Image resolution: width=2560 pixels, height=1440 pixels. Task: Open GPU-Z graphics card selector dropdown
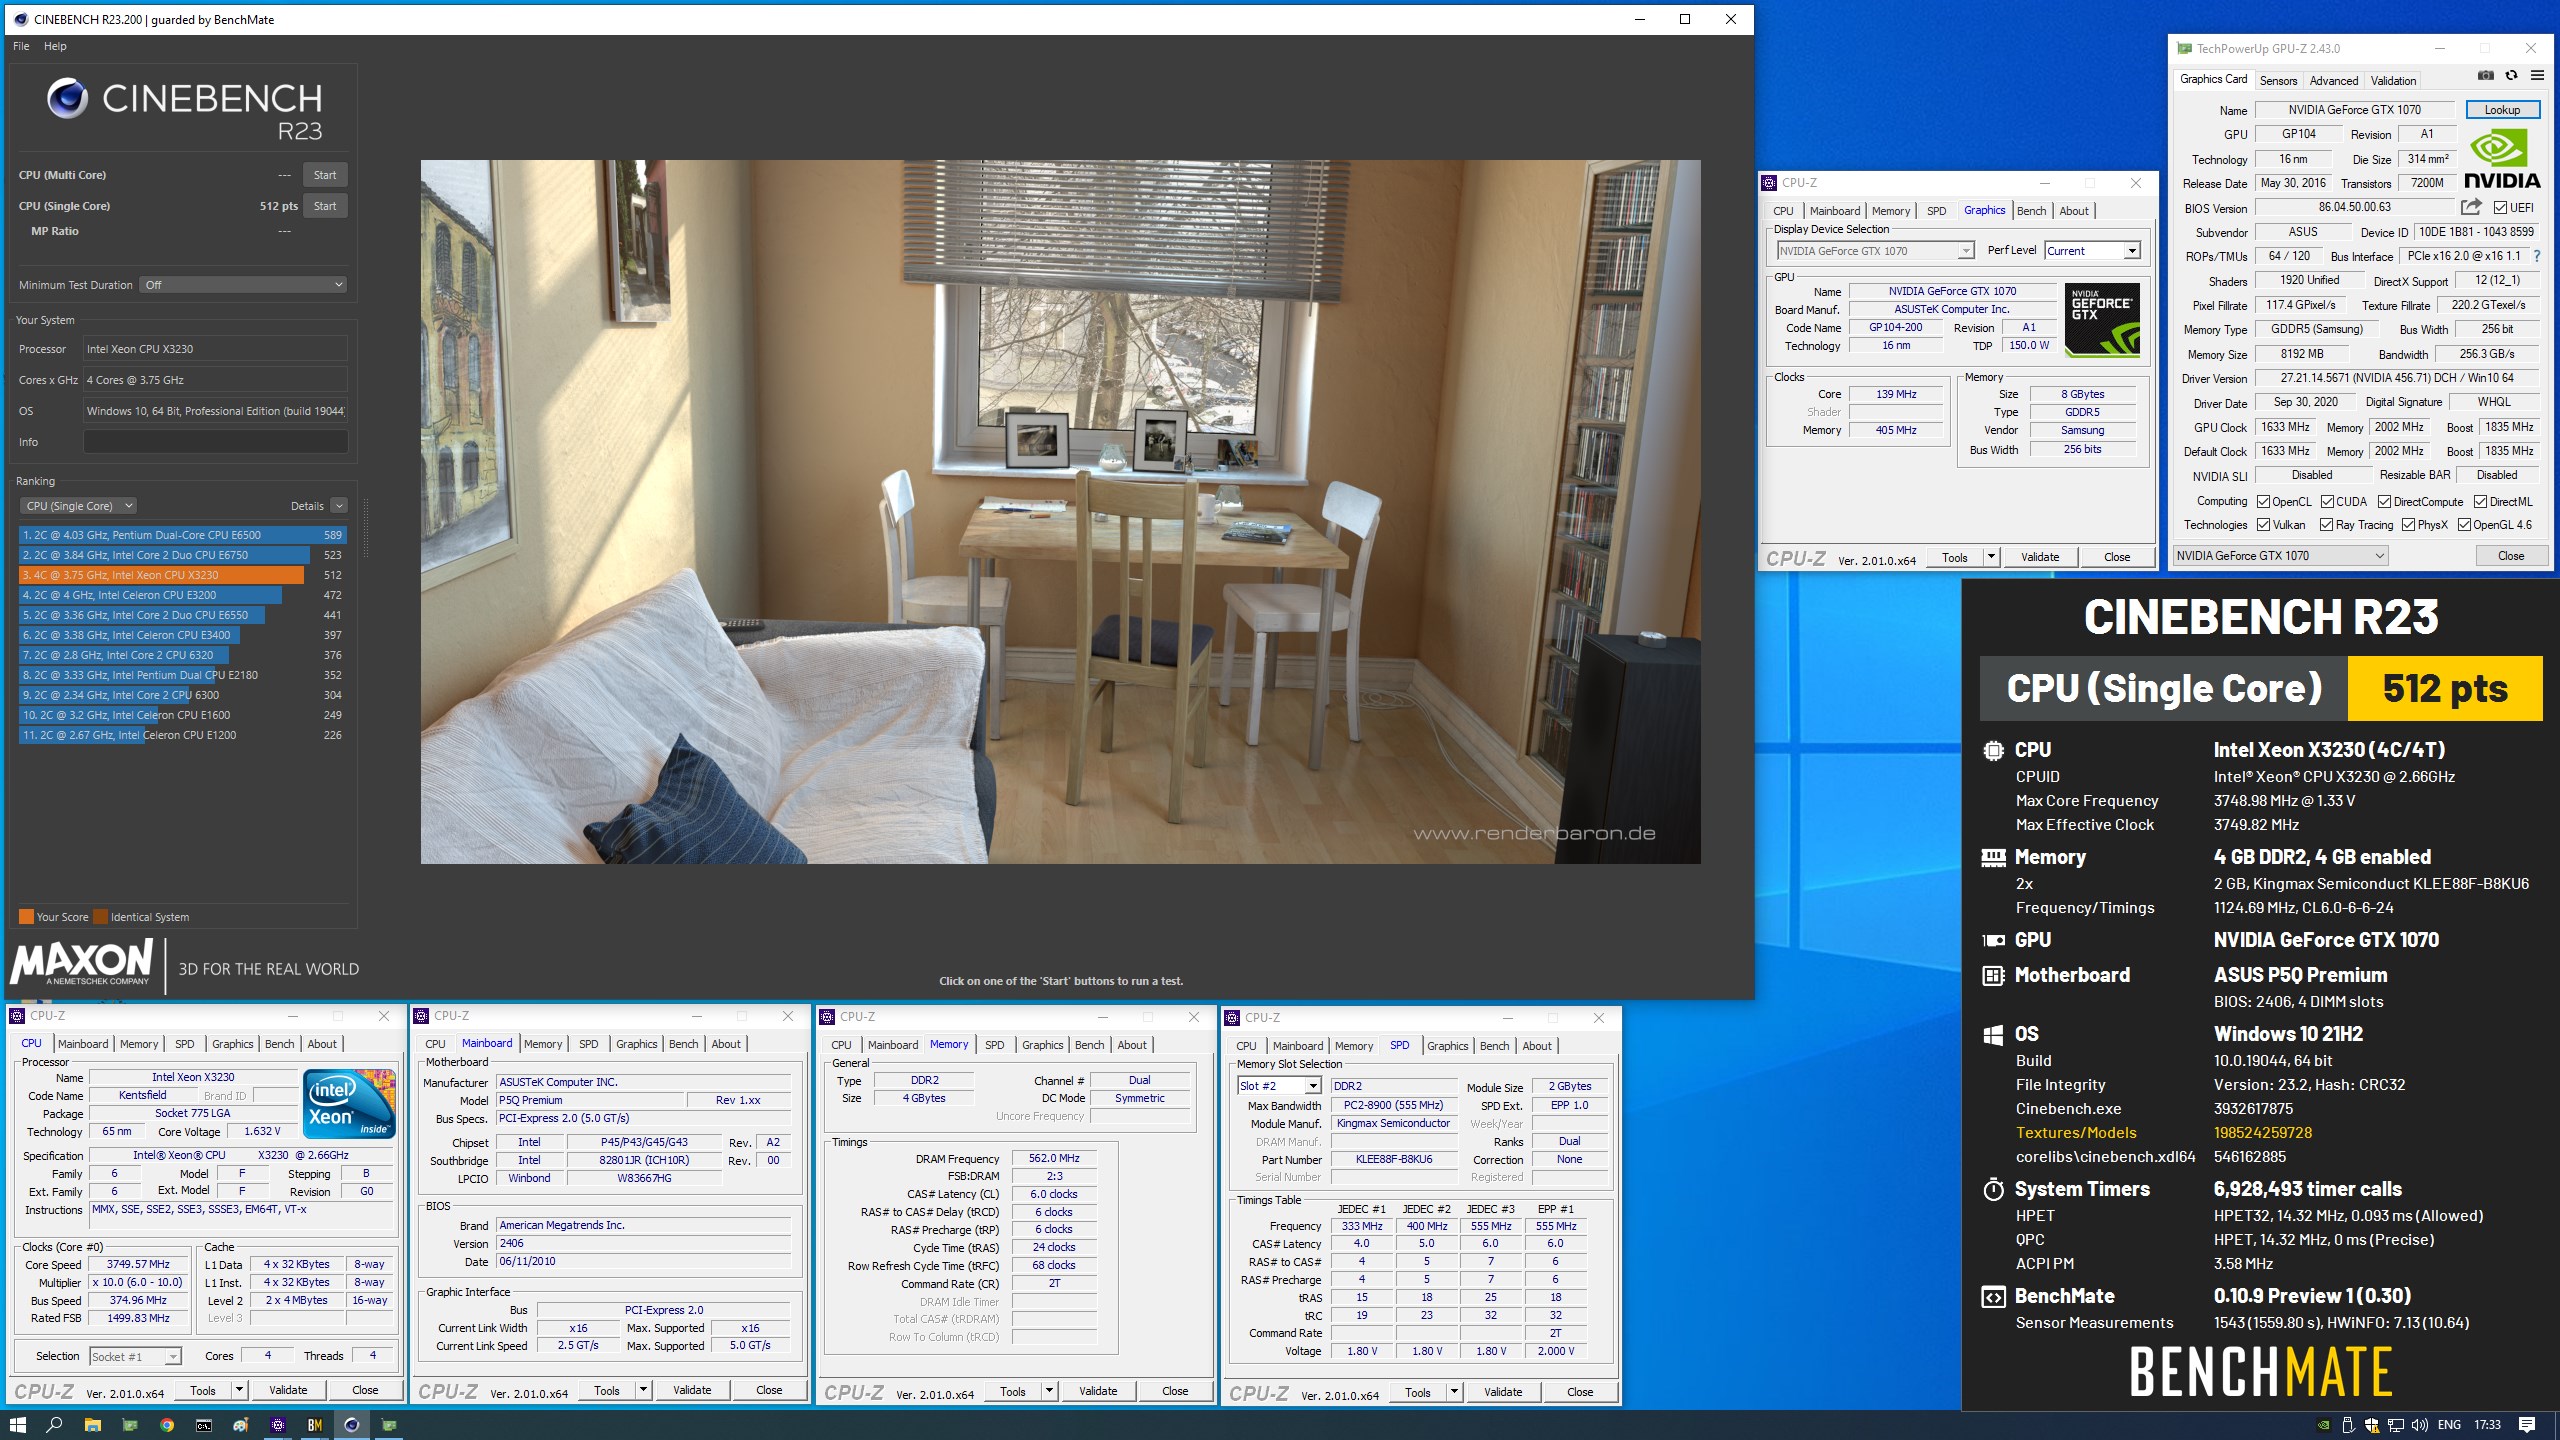pos(2280,556)
